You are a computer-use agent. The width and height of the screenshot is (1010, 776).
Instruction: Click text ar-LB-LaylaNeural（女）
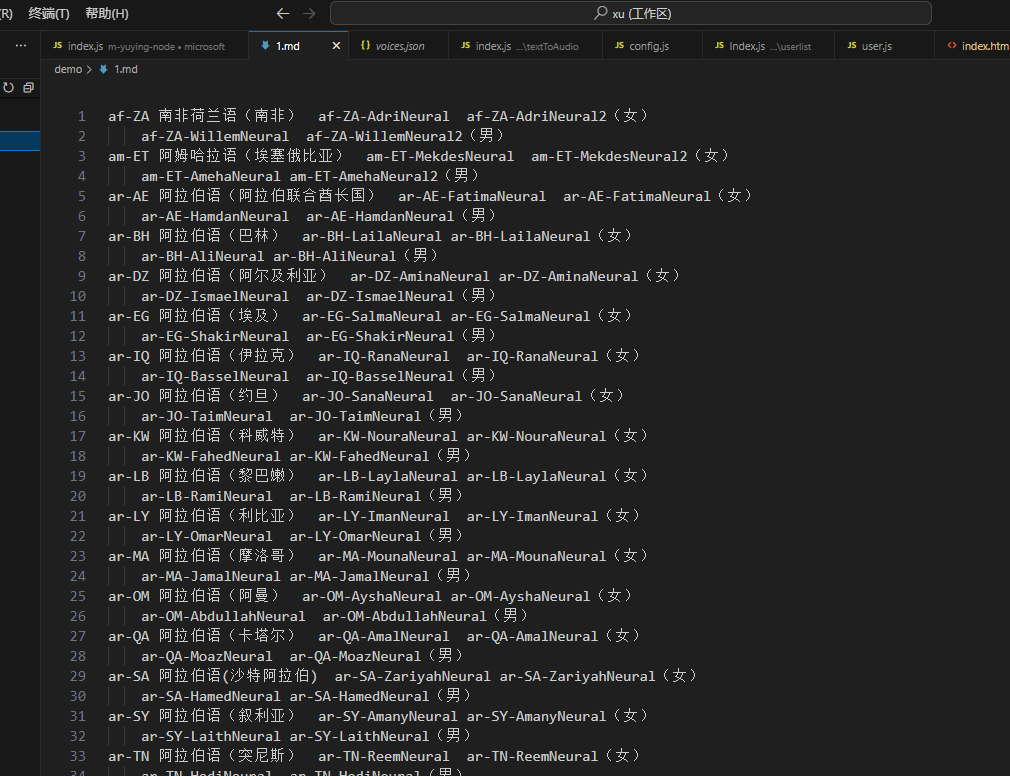pyautogui.click(x=557, y=476)
